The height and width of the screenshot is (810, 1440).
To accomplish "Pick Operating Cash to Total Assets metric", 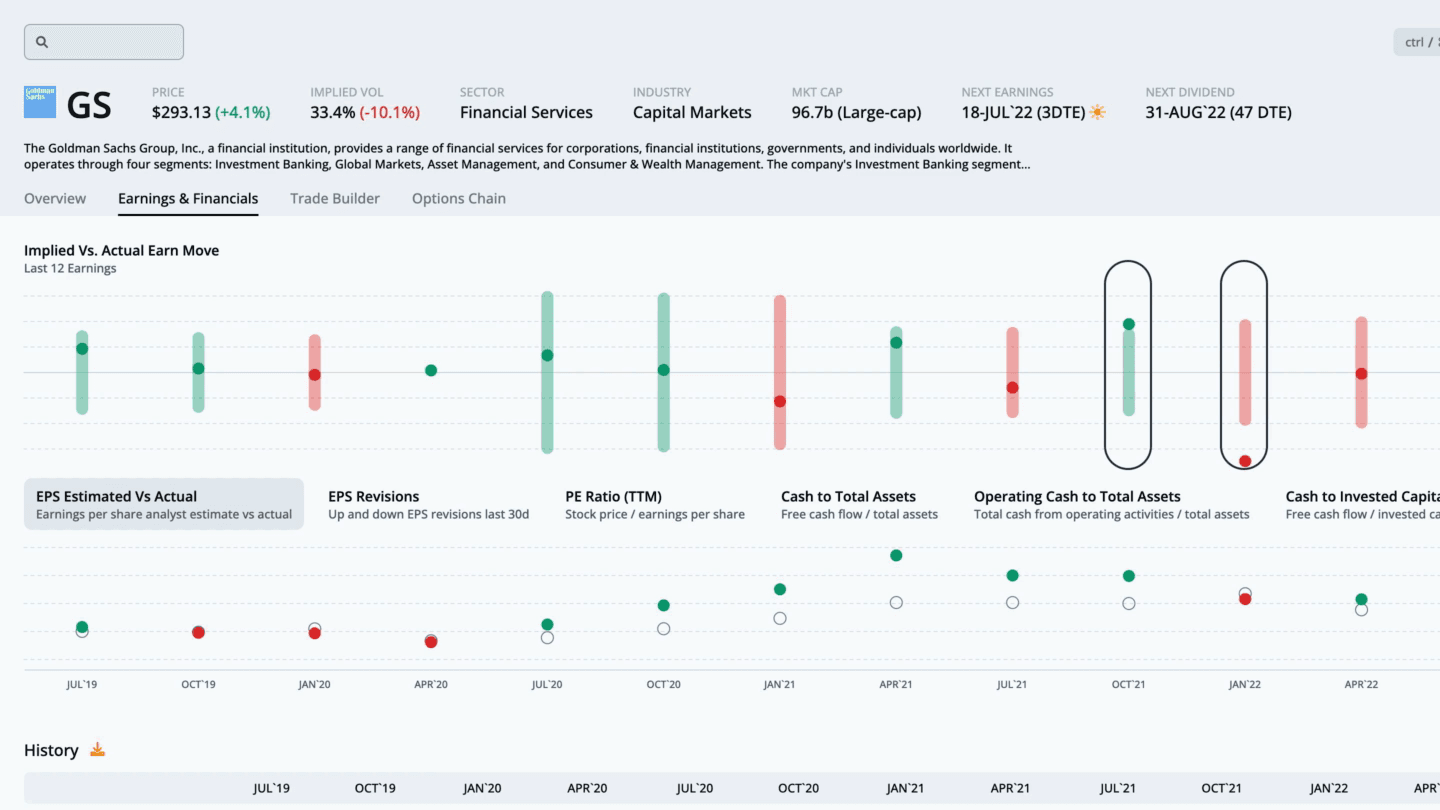I will [1111, 504].
